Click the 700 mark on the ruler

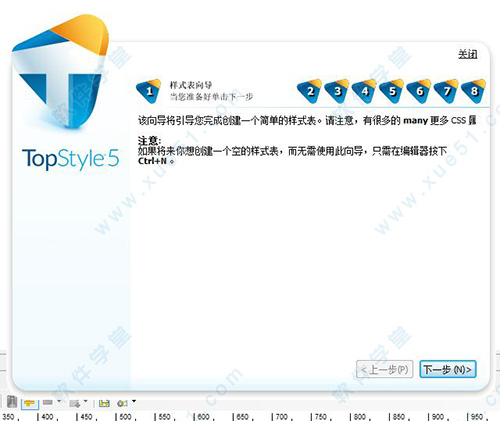[282, 417]
